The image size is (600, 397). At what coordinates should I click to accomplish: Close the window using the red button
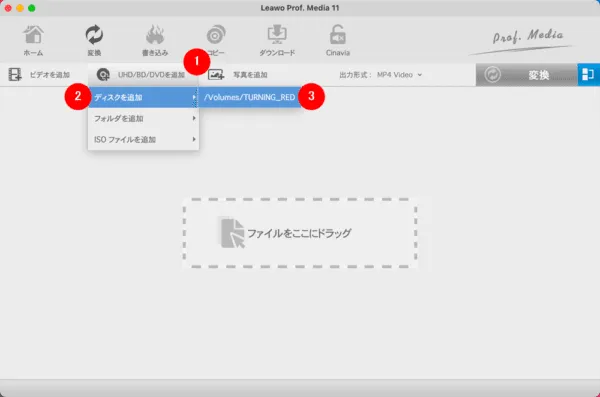click(x=8, y=8)
